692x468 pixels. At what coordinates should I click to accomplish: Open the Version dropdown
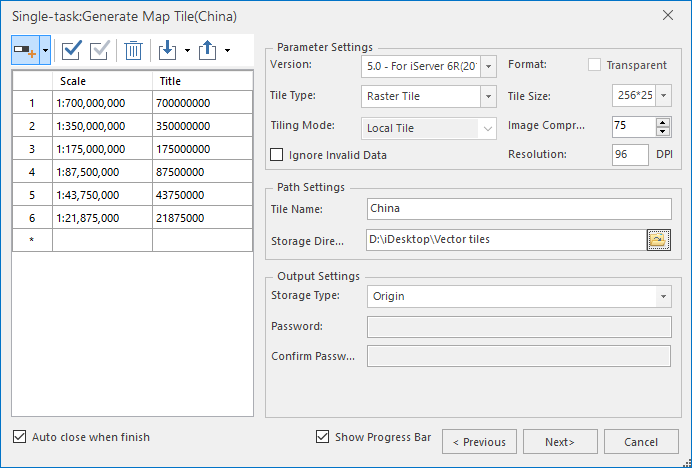(488, 67)
